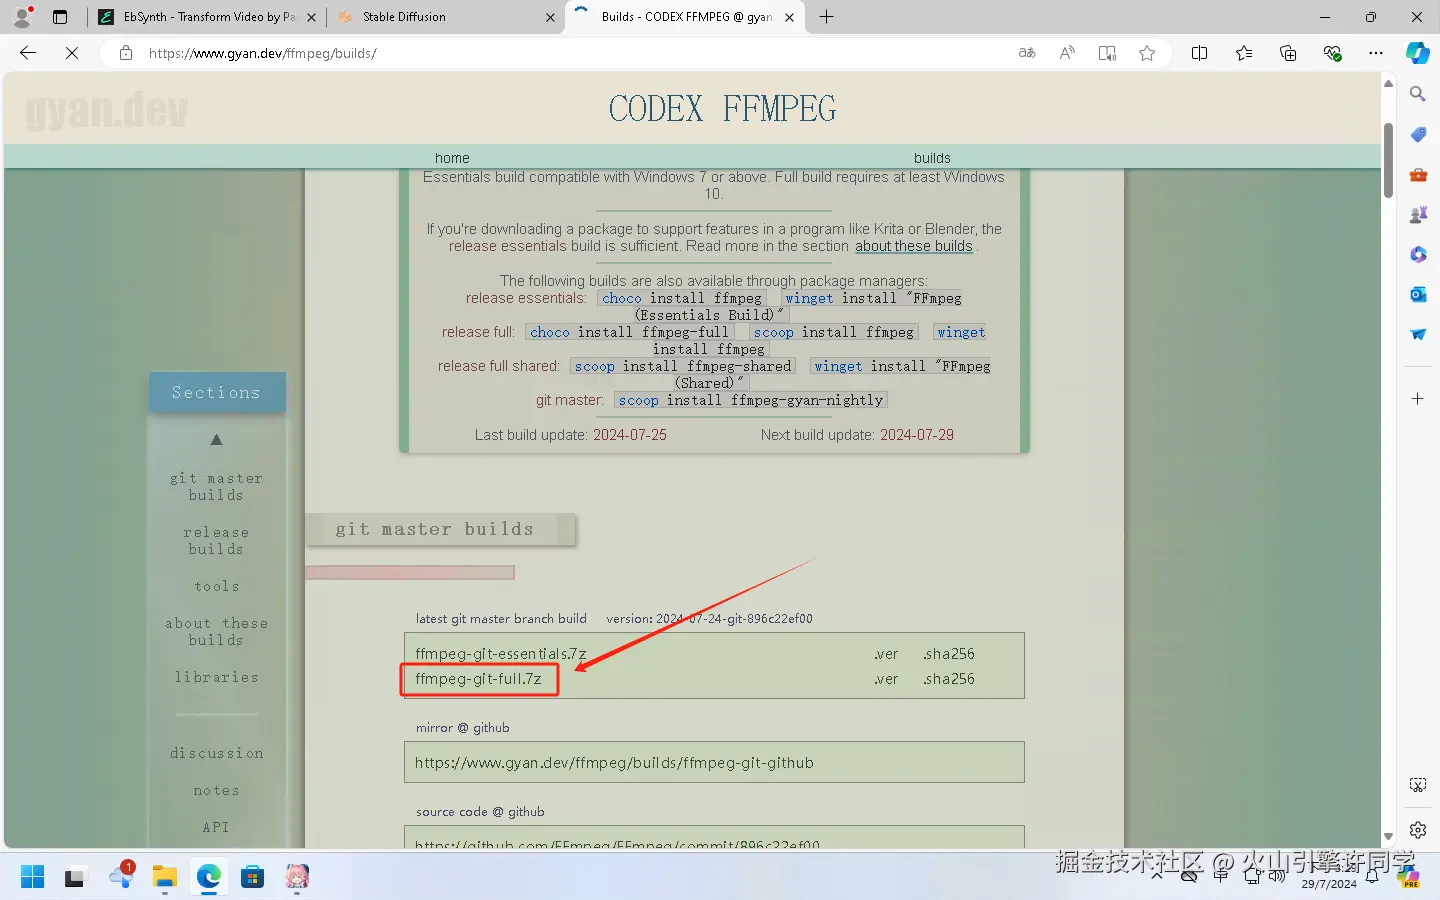Jump to tools section

click(x=216, y=587)
